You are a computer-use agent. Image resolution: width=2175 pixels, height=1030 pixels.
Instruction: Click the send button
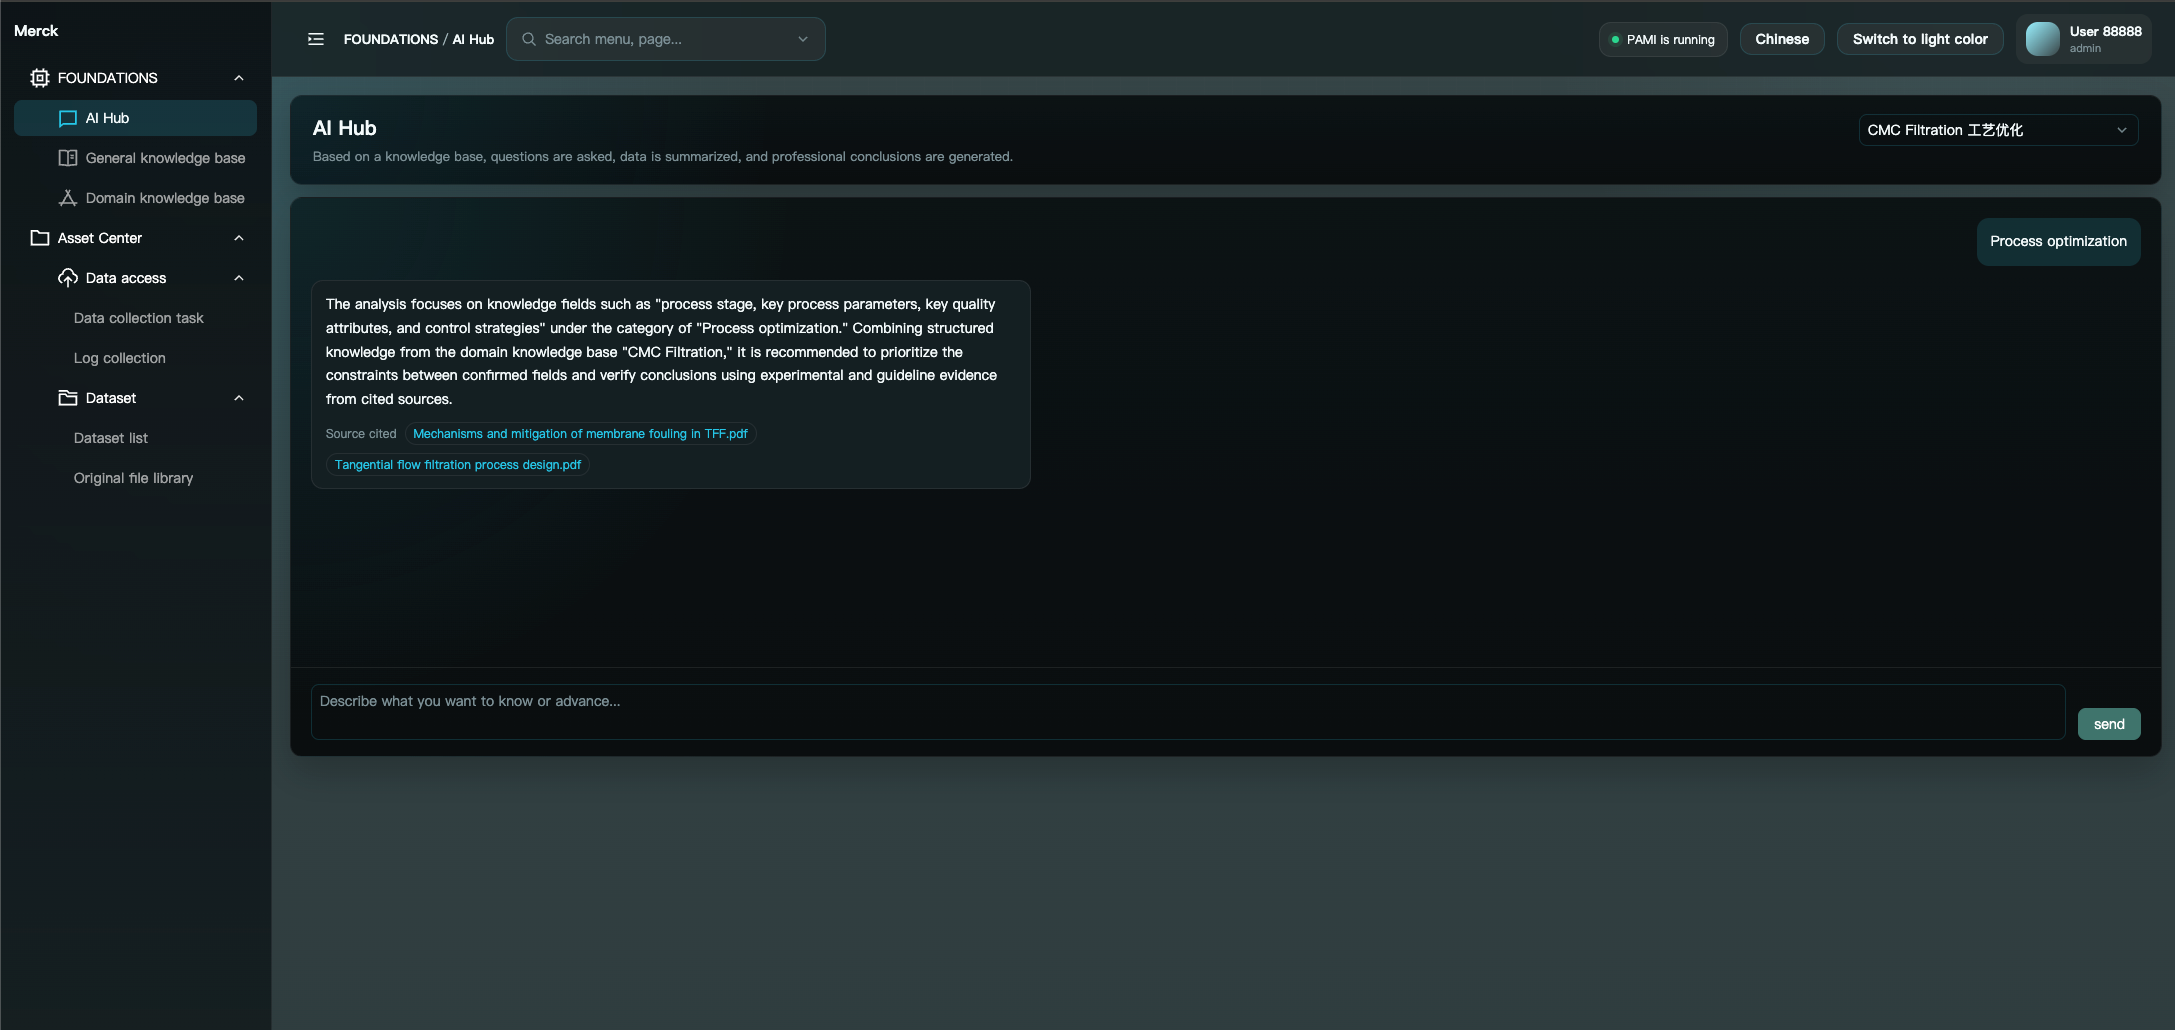coord(2109,724)
